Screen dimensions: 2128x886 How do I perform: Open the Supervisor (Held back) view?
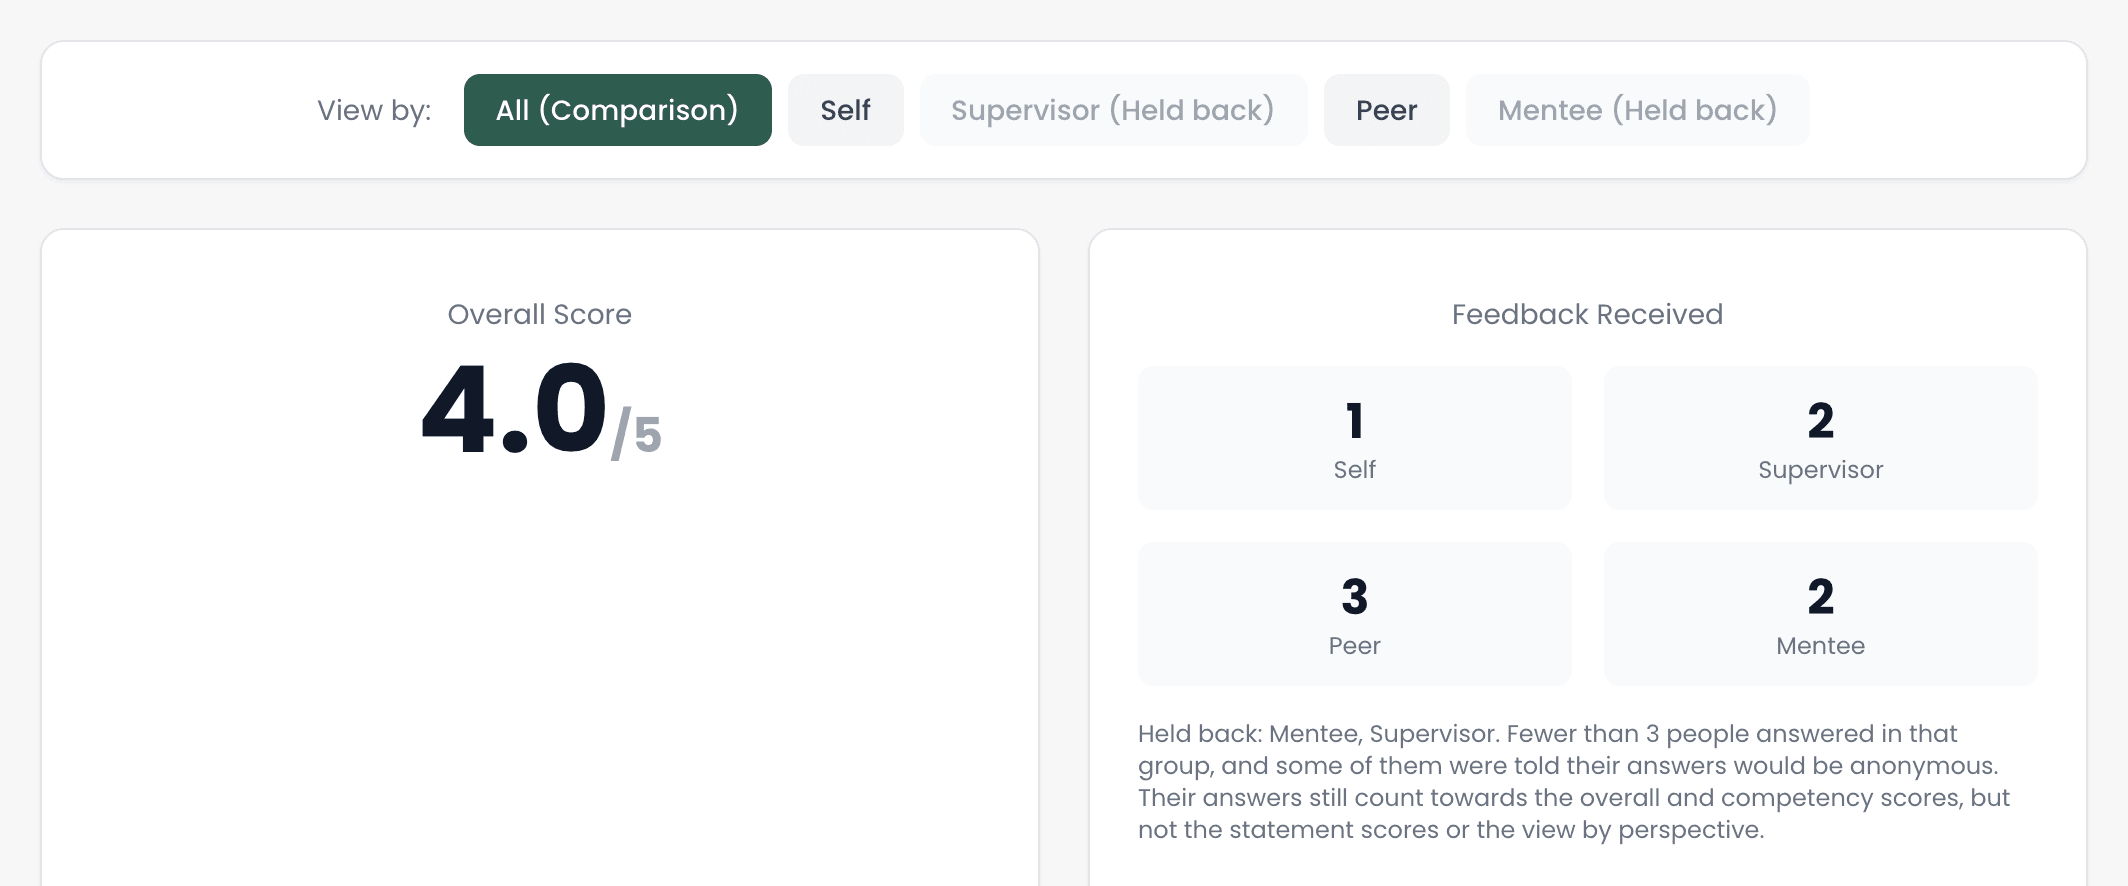point(1113,110)
